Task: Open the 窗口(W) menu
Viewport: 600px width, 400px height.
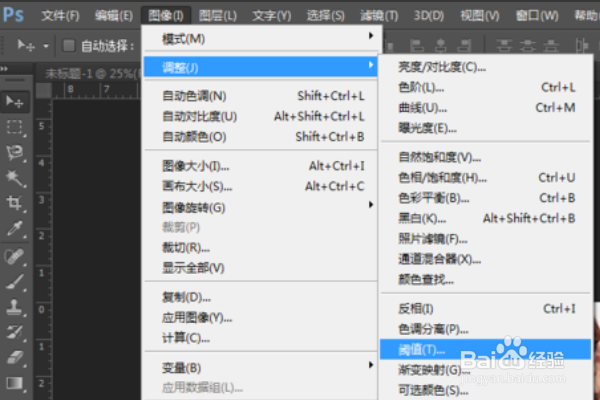Action: [537, 16]
